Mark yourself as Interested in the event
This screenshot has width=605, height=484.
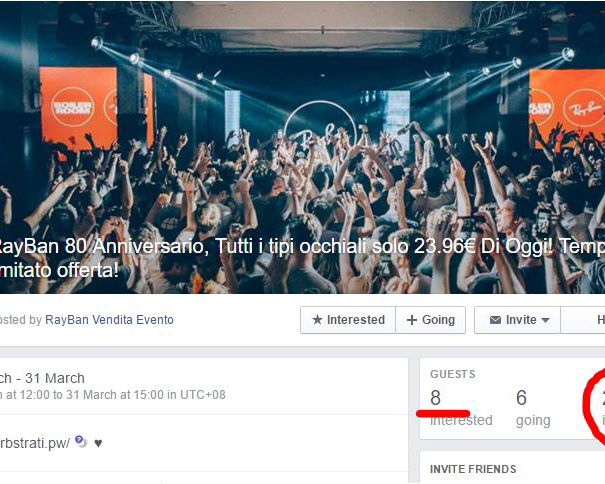click(348, 320)
